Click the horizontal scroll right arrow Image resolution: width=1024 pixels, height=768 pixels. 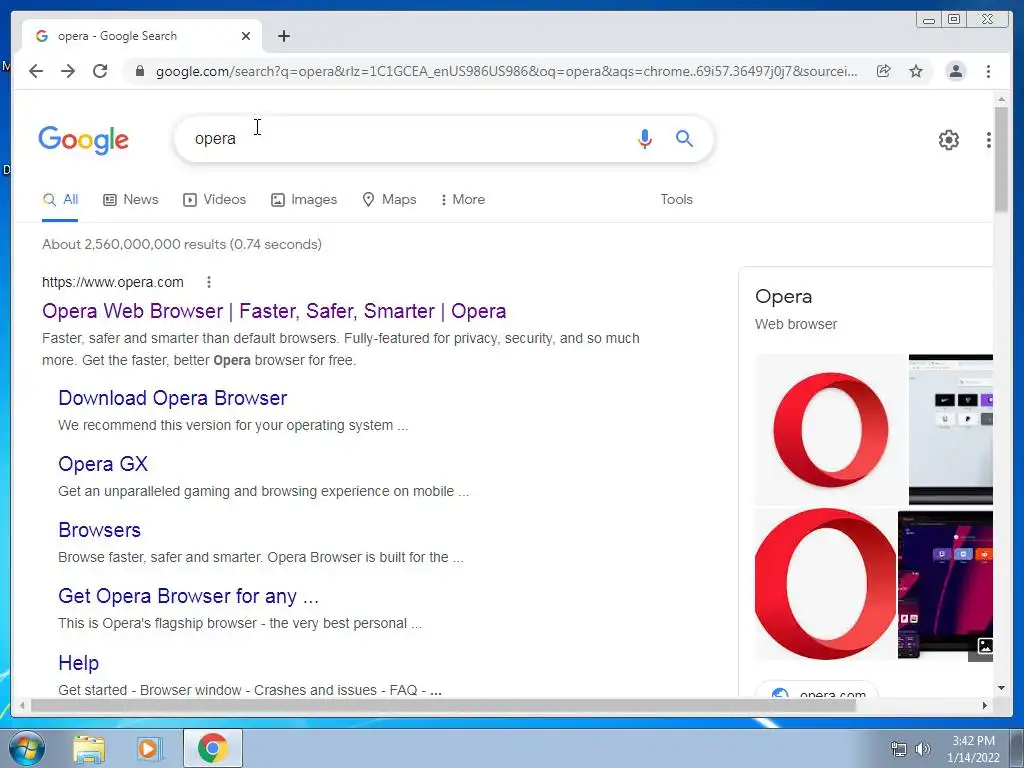click(x=985, y=705)
